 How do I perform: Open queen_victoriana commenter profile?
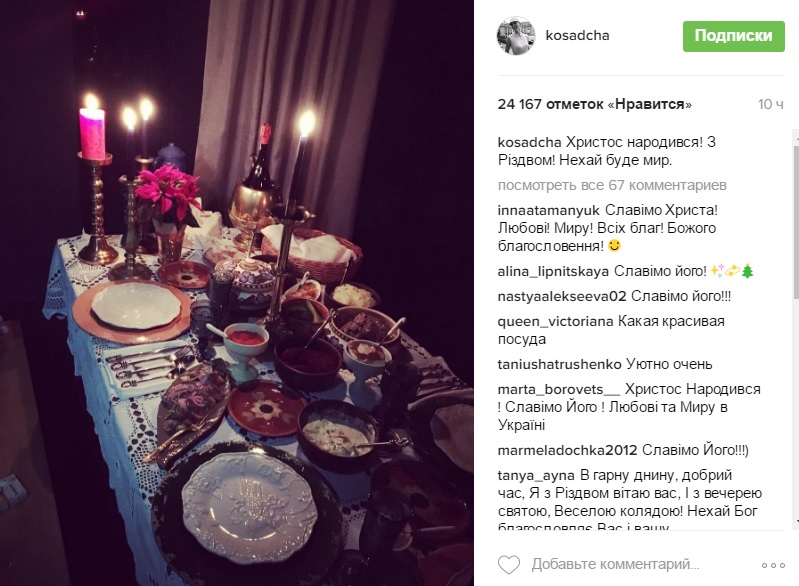click(x=555, y=322)
